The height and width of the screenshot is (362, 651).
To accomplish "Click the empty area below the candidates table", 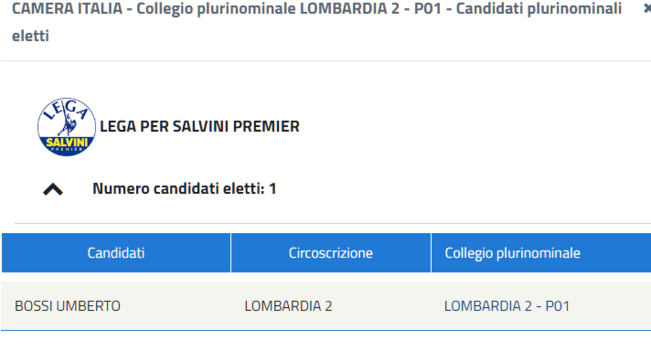I will [326, 347].
